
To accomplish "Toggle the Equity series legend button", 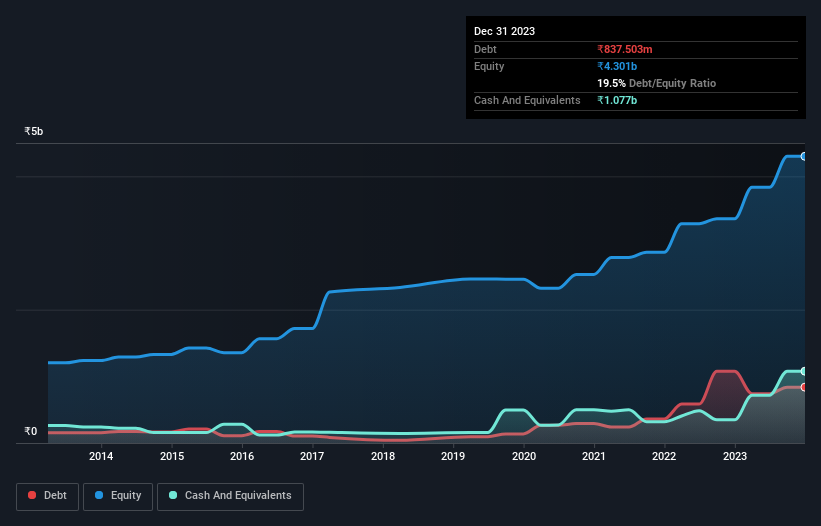I will pyautogui.click(x=118, y=496).
